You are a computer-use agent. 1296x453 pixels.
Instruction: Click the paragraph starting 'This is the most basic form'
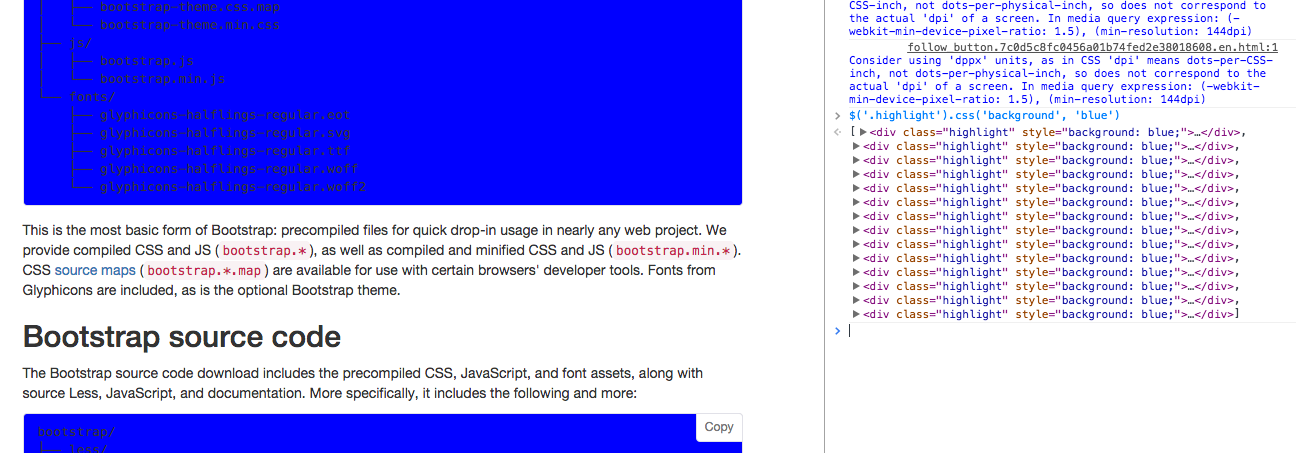coord(383,260)
